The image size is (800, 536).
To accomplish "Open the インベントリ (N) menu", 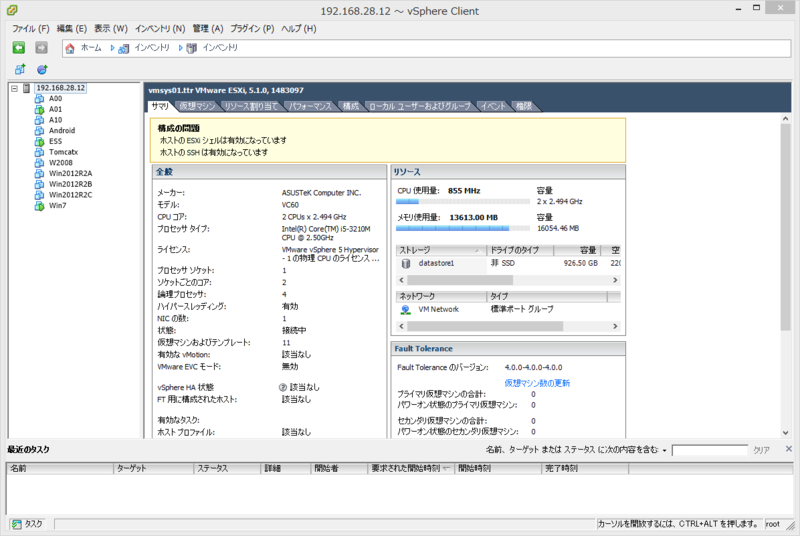I will 160,29.
